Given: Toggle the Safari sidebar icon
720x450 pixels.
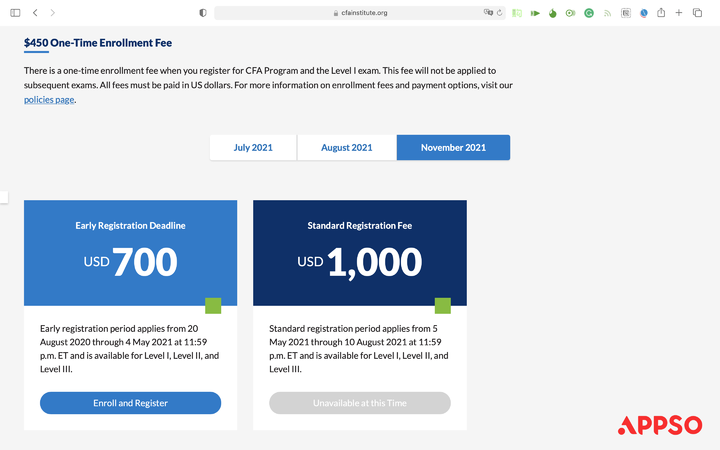Looking at the screenshot, I should (x=15, y=13).
